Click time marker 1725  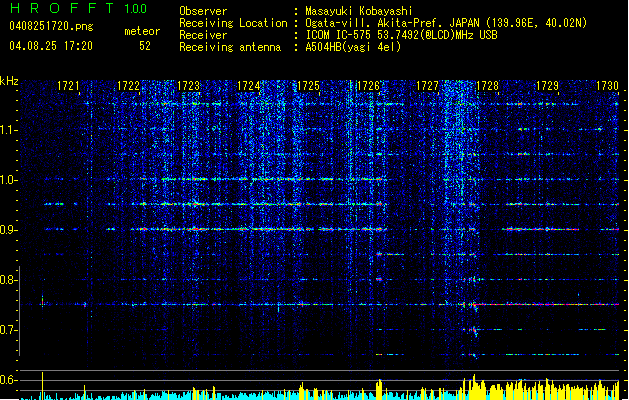coord(308,86)
